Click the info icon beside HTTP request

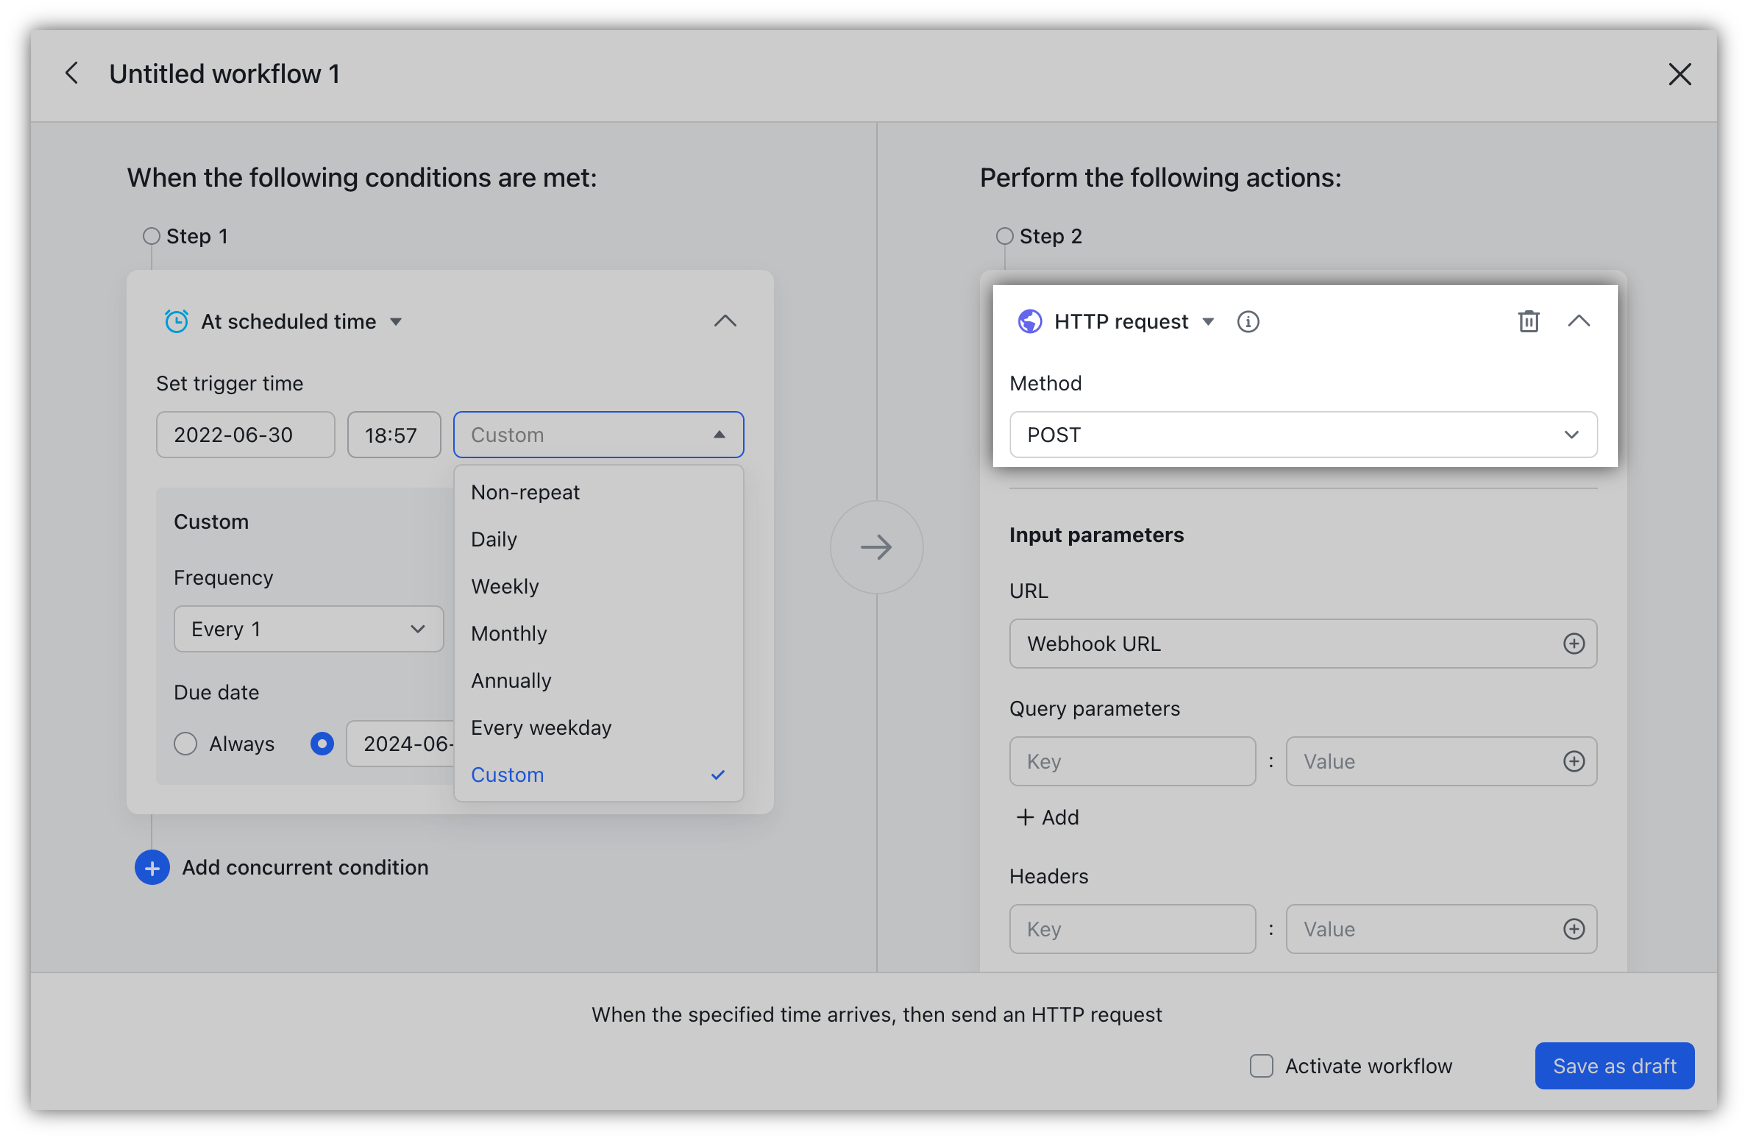(1247, 321)
